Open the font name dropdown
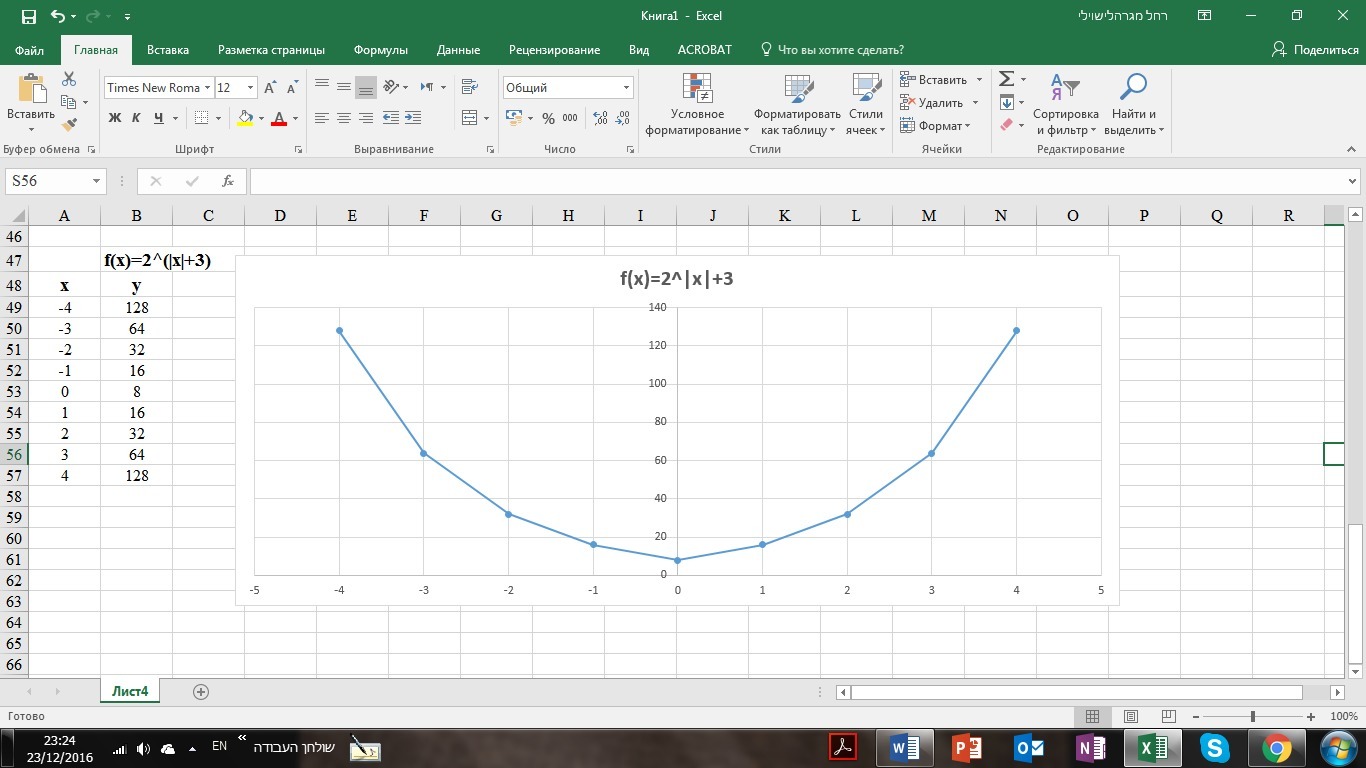The width and height of the screenshot is (1366, 768). (x=207, y=88)
